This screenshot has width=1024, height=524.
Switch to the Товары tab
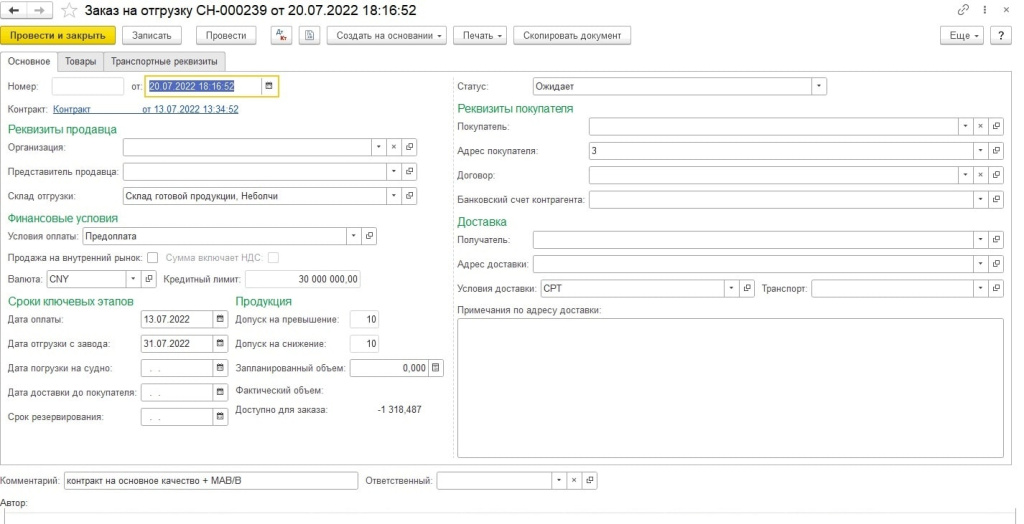coord(80,61)
